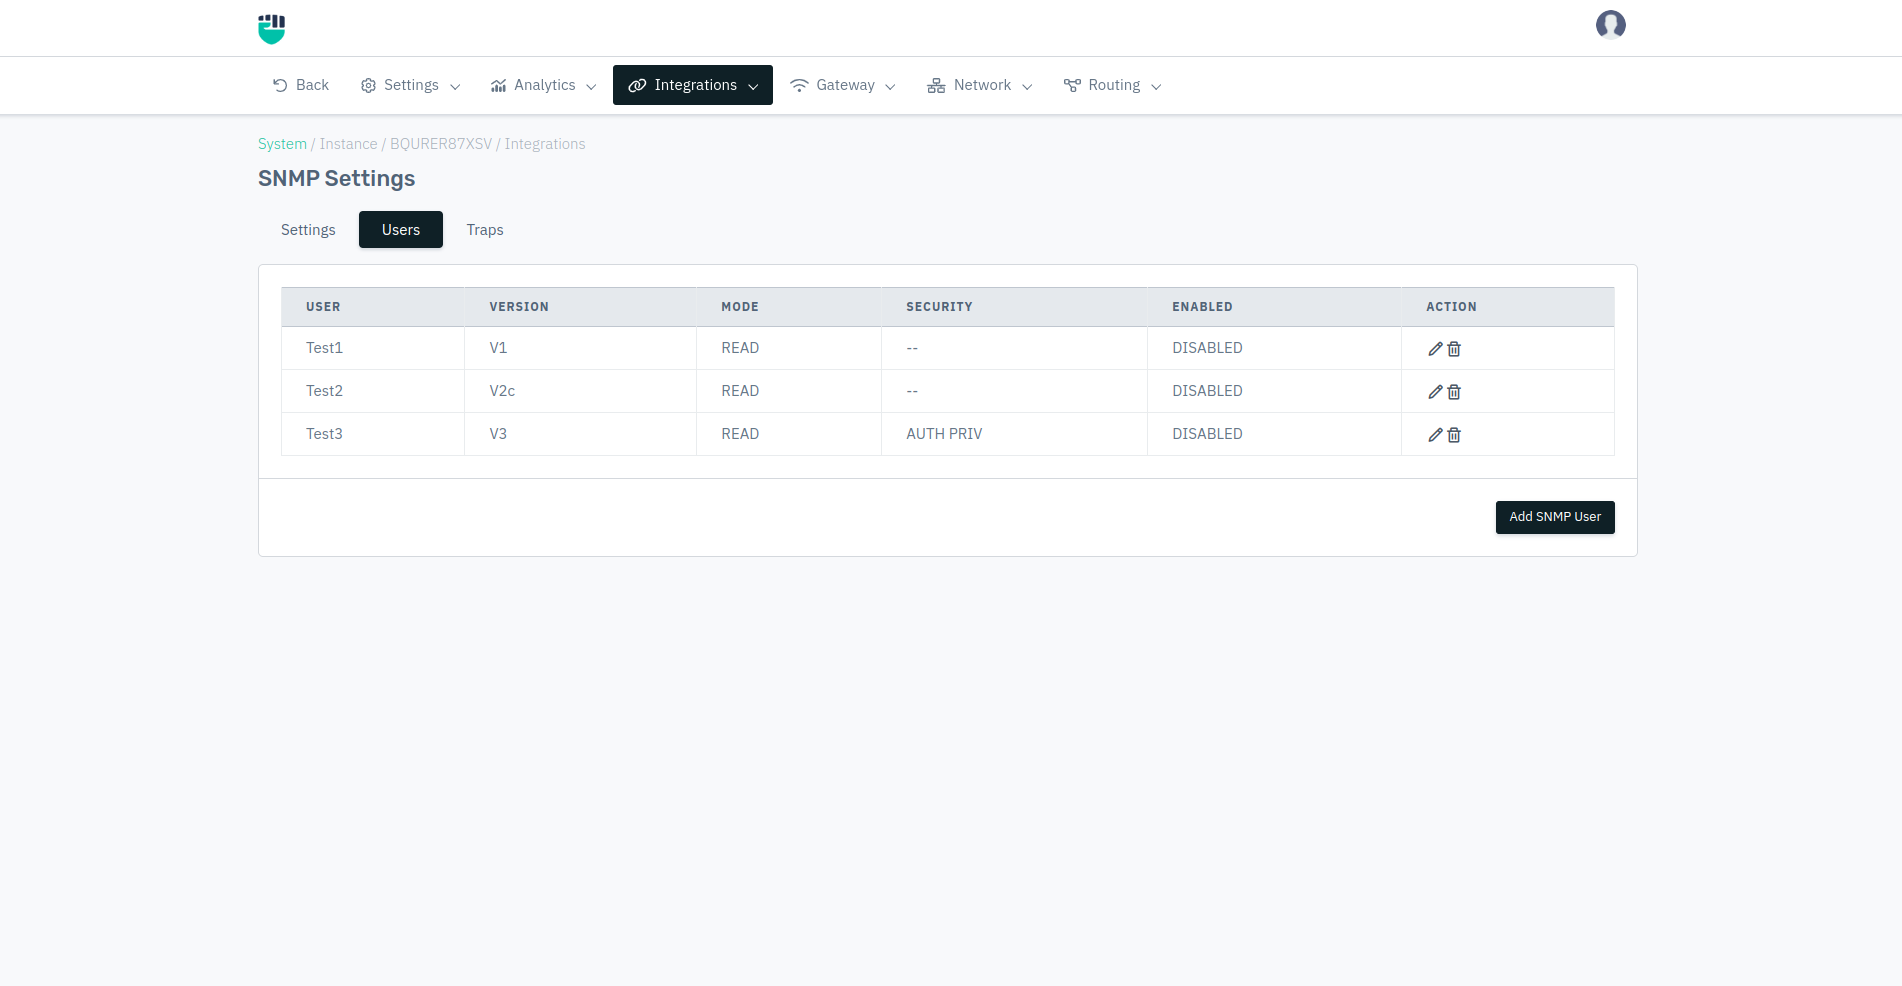Open the Analytics menu
1902x986 pixels.
coord(543,85)
